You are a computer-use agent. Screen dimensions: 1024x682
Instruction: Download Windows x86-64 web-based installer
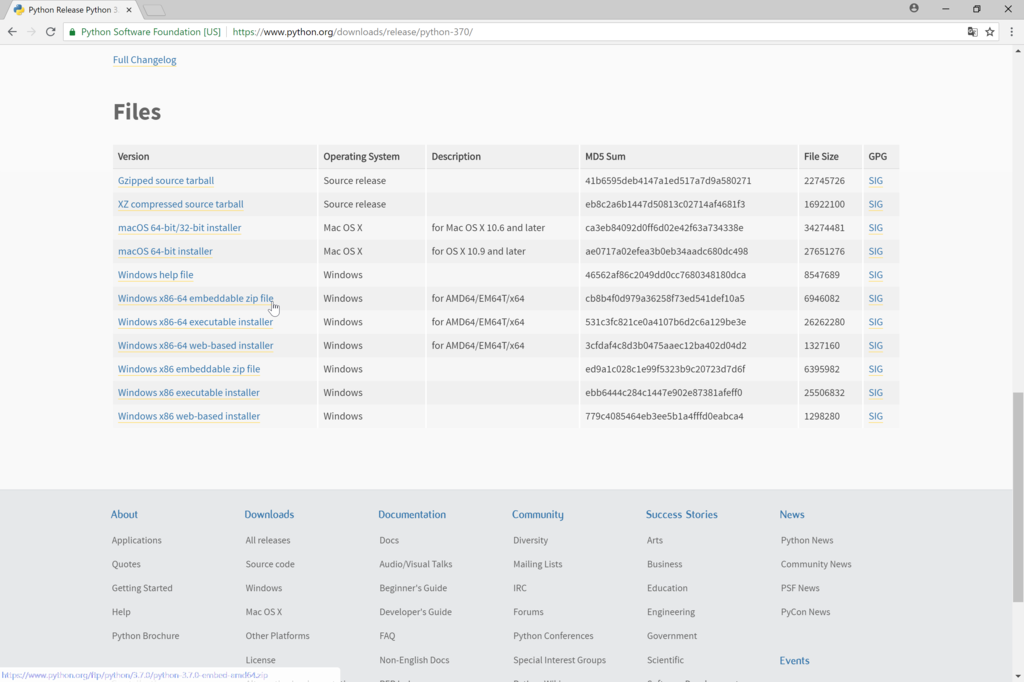click(x=196, y=345)
